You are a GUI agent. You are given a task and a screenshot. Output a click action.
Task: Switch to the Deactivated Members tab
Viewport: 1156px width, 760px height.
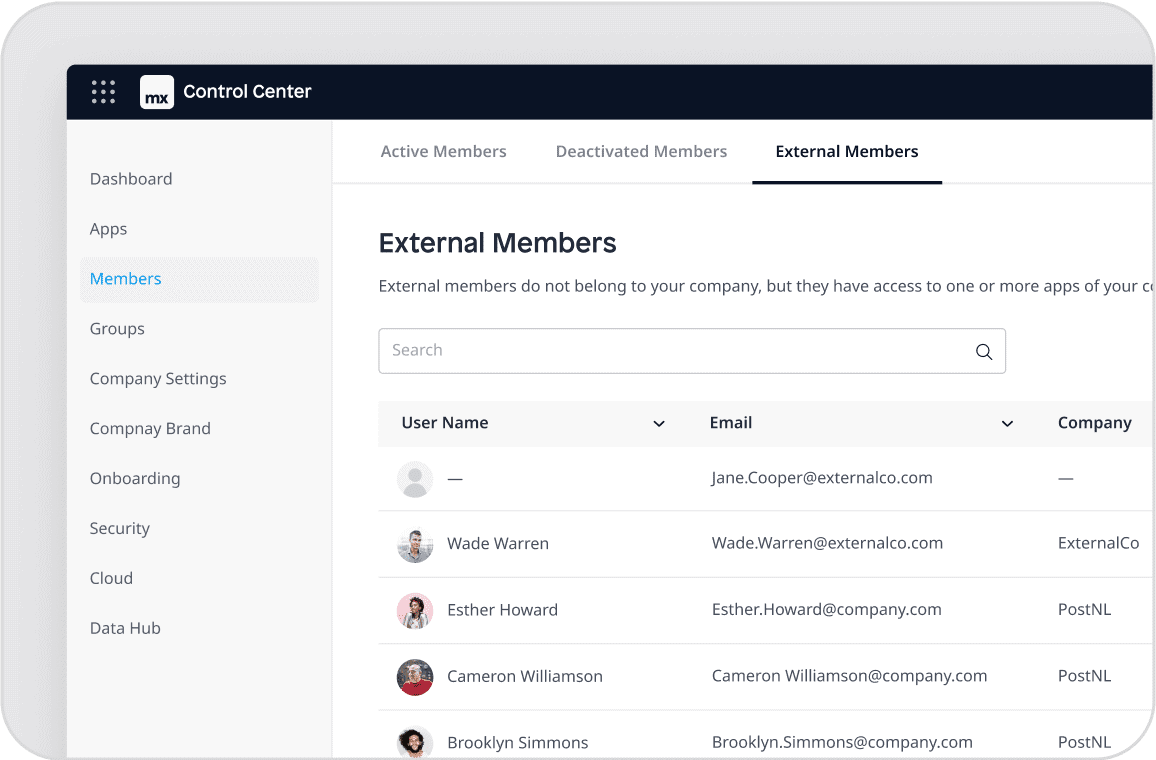pos(641,152)
